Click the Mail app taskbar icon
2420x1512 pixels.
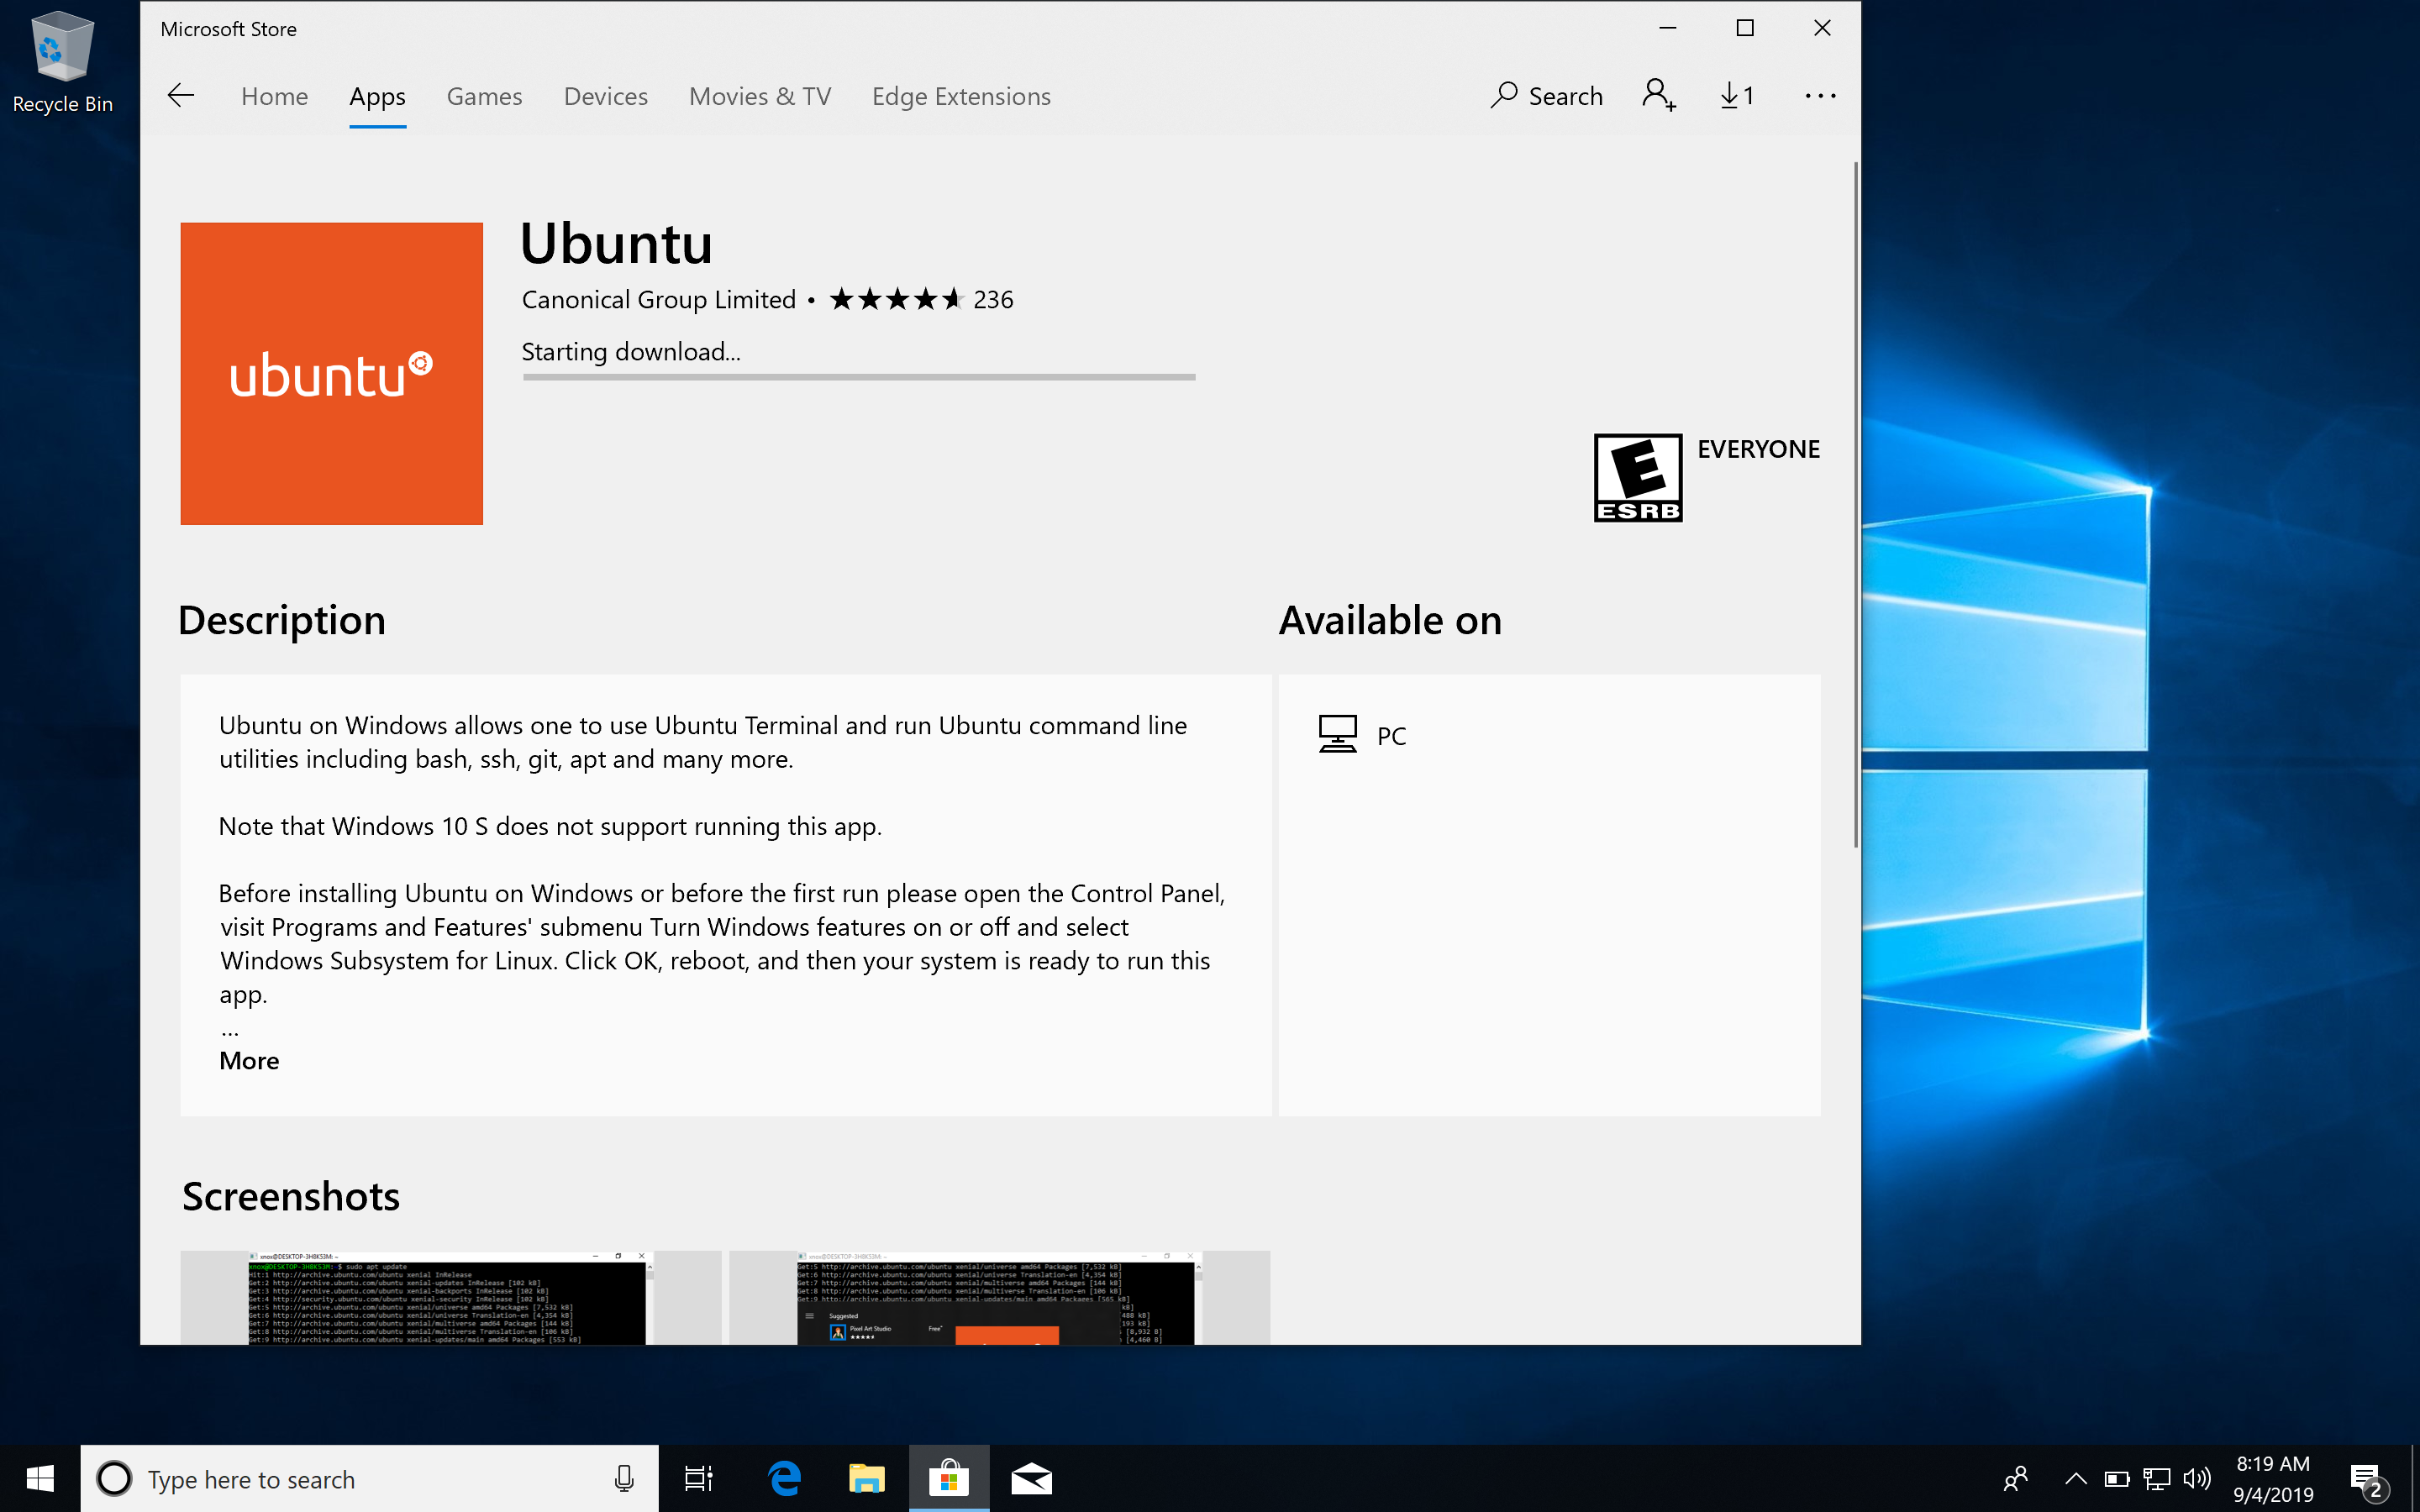(1031, 1478)
